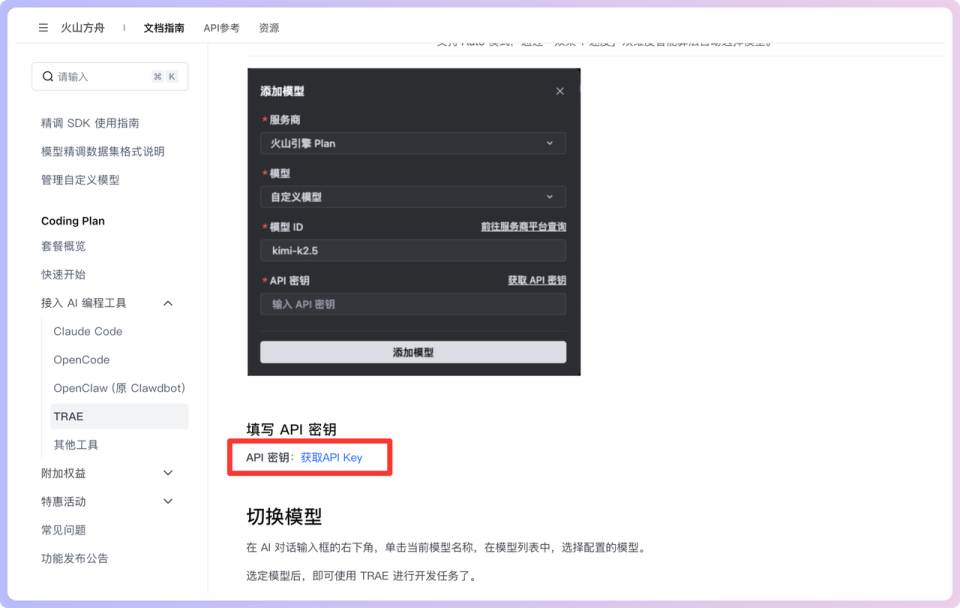Click the 添加模型 button in the dialog
Image resolution: width=960 pixels, height=608 pixels.
click(x=412, y=352)
